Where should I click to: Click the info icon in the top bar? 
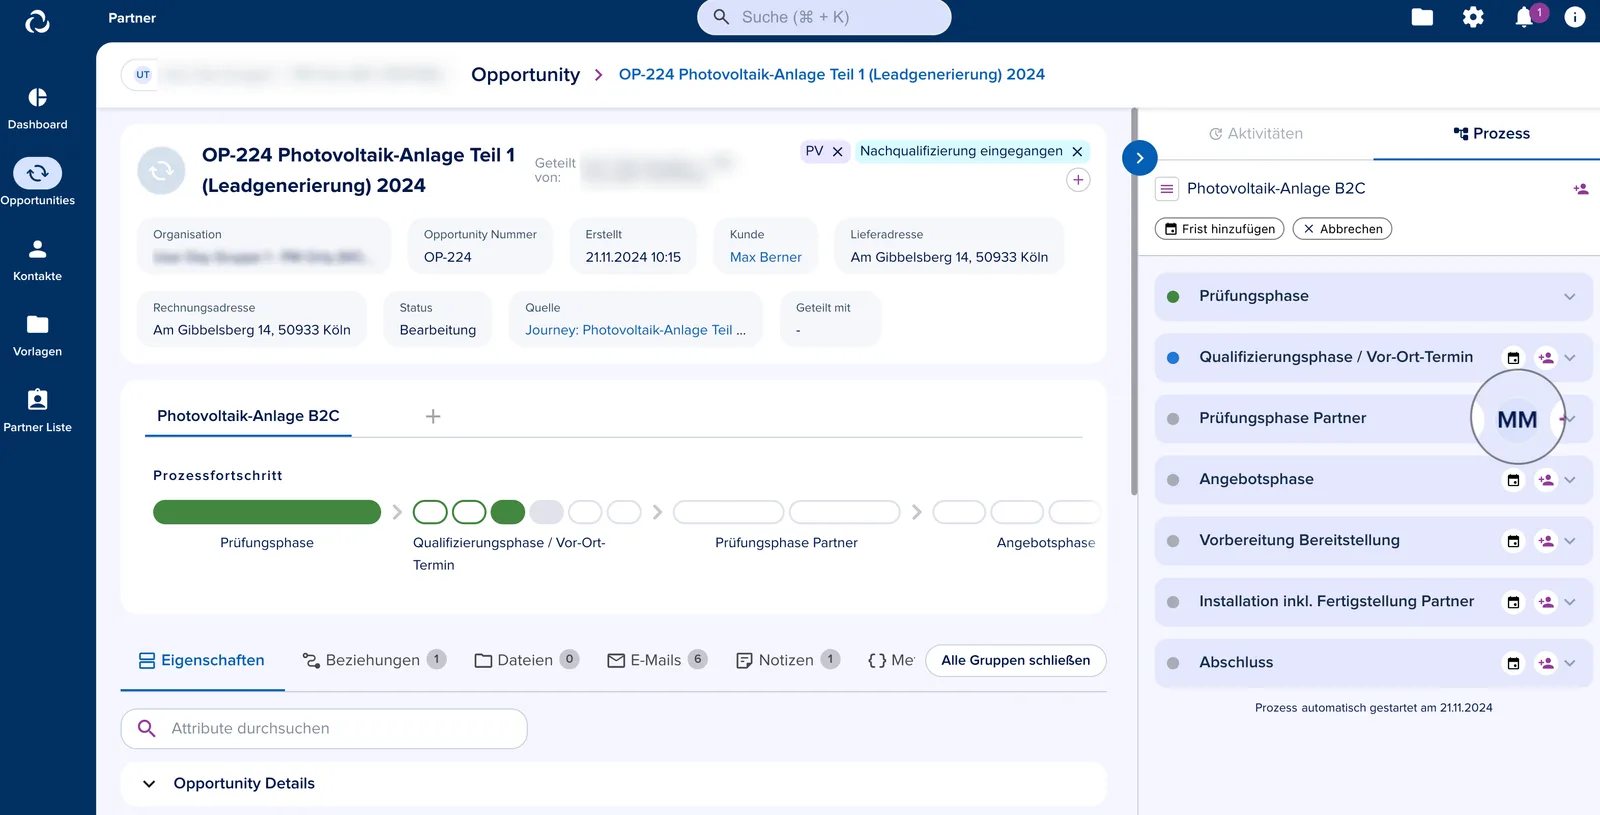pyautogui.click(x=1575, y=17)
